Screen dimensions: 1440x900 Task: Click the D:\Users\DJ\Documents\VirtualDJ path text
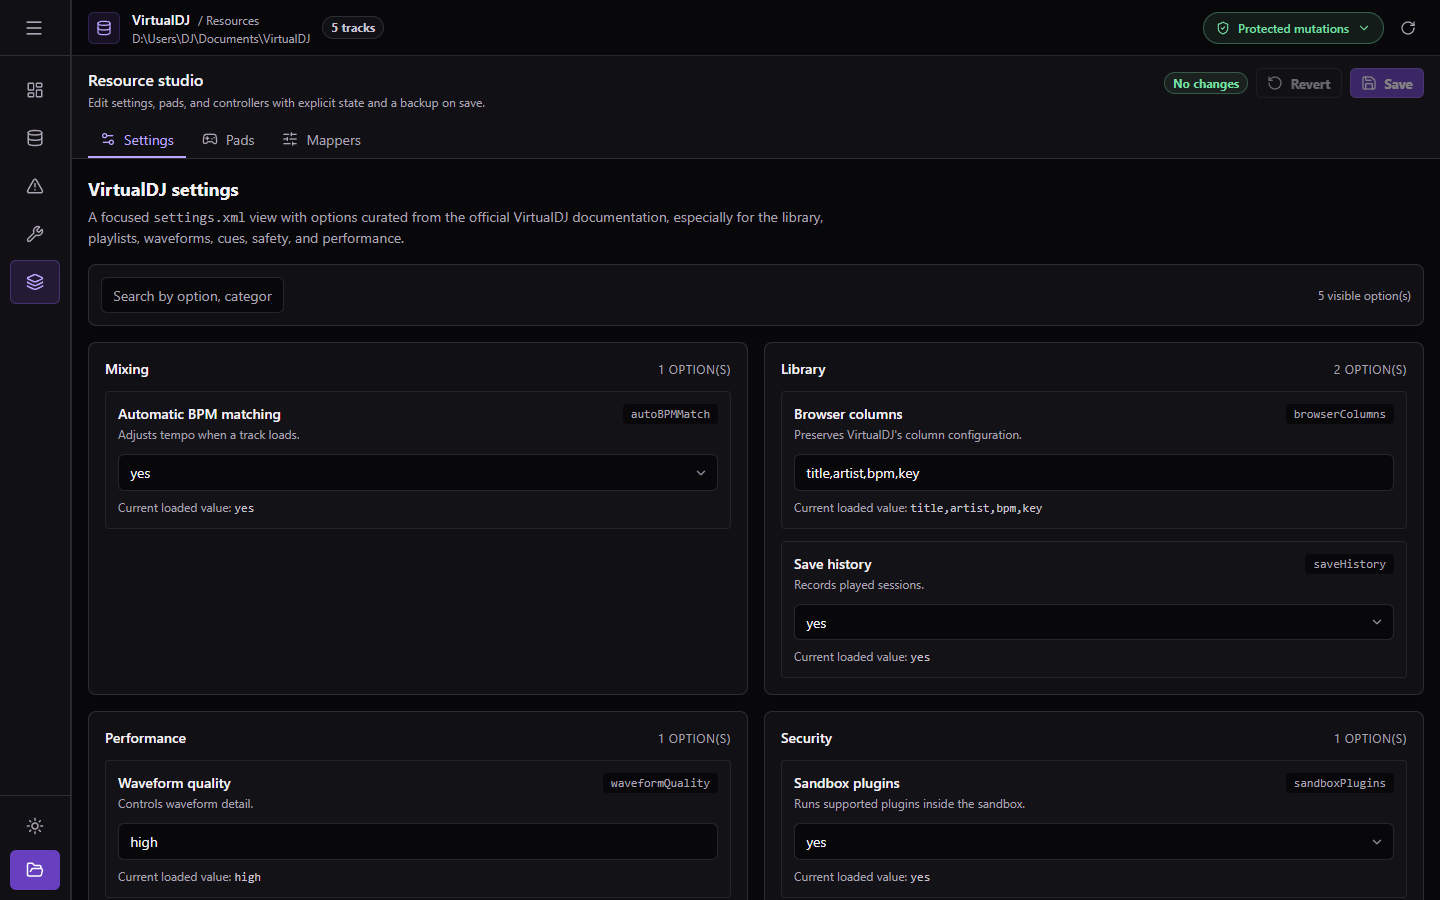tap(221, 39)
